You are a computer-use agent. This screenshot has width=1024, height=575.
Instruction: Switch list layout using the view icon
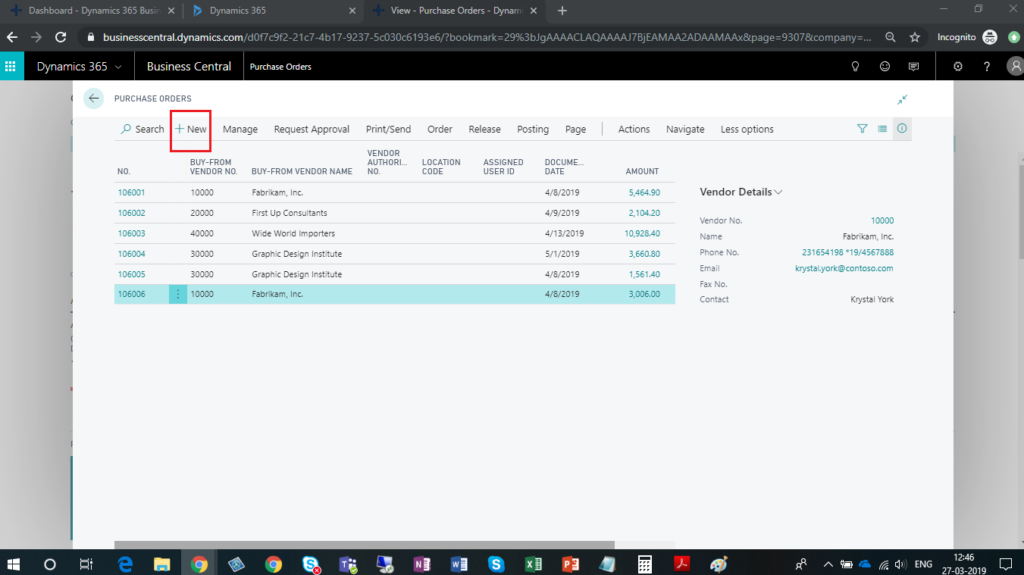[882, 129]
